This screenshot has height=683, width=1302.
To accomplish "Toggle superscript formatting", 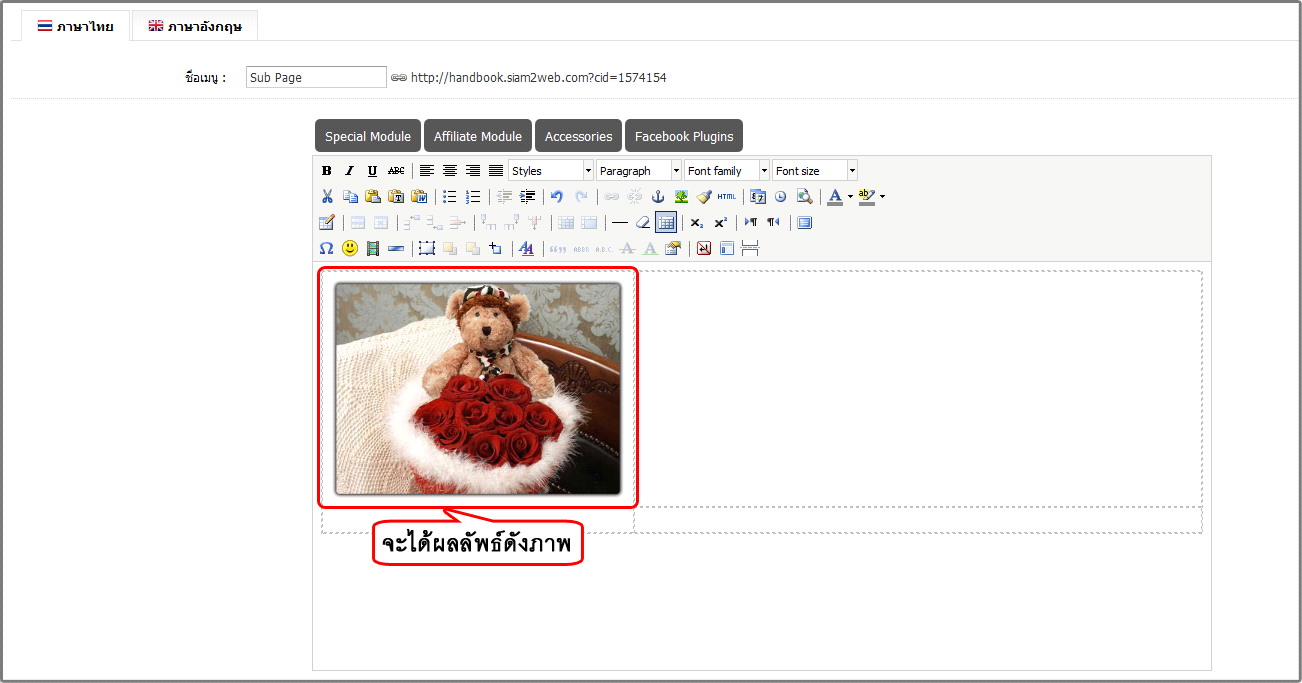I will pos(720,222).
